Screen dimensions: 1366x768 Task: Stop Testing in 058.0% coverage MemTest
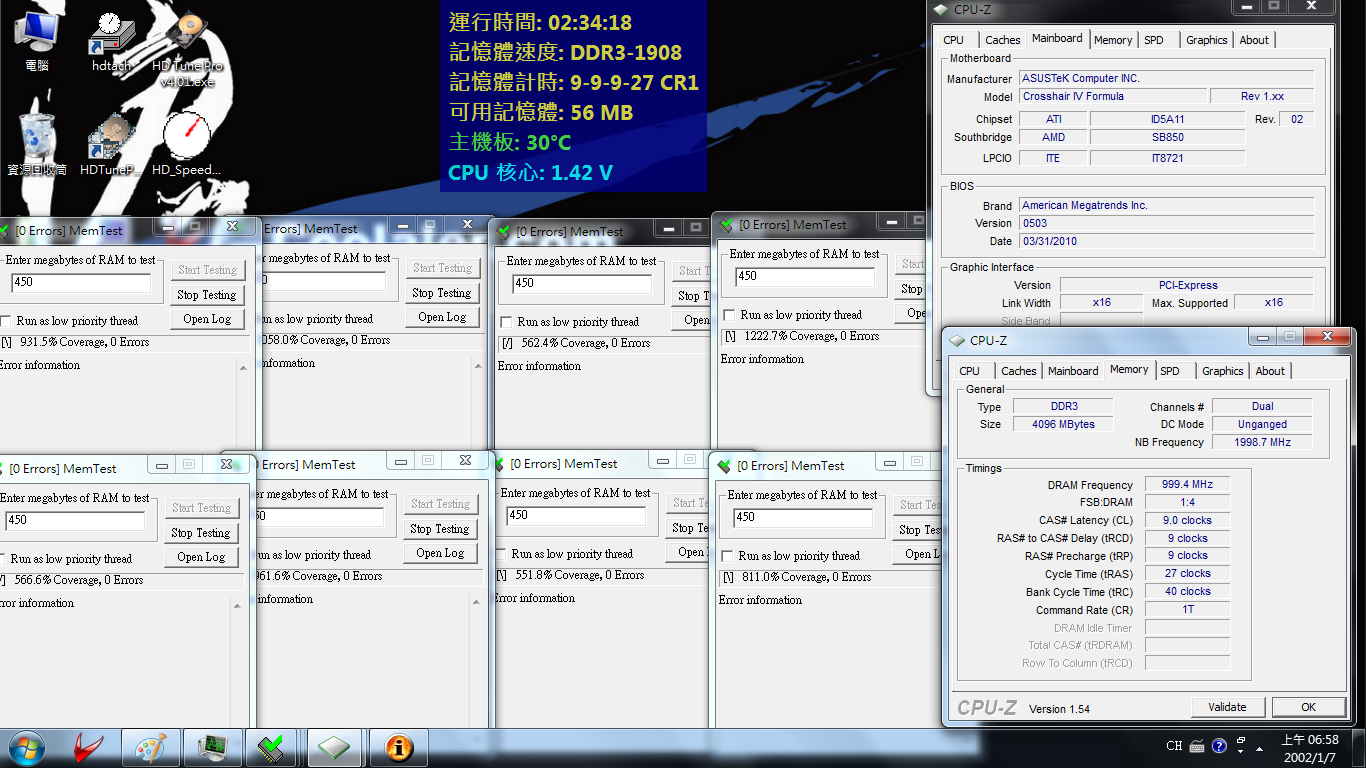tap(441, 293)
